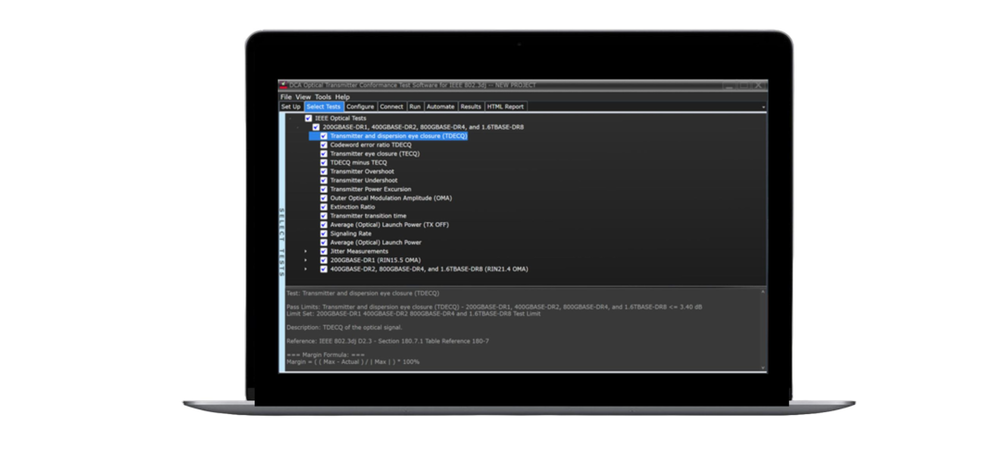The width and height of the screenshot is (1000, 452).
Task: Click the application icon in the title bar
Action: click(285, 86)
